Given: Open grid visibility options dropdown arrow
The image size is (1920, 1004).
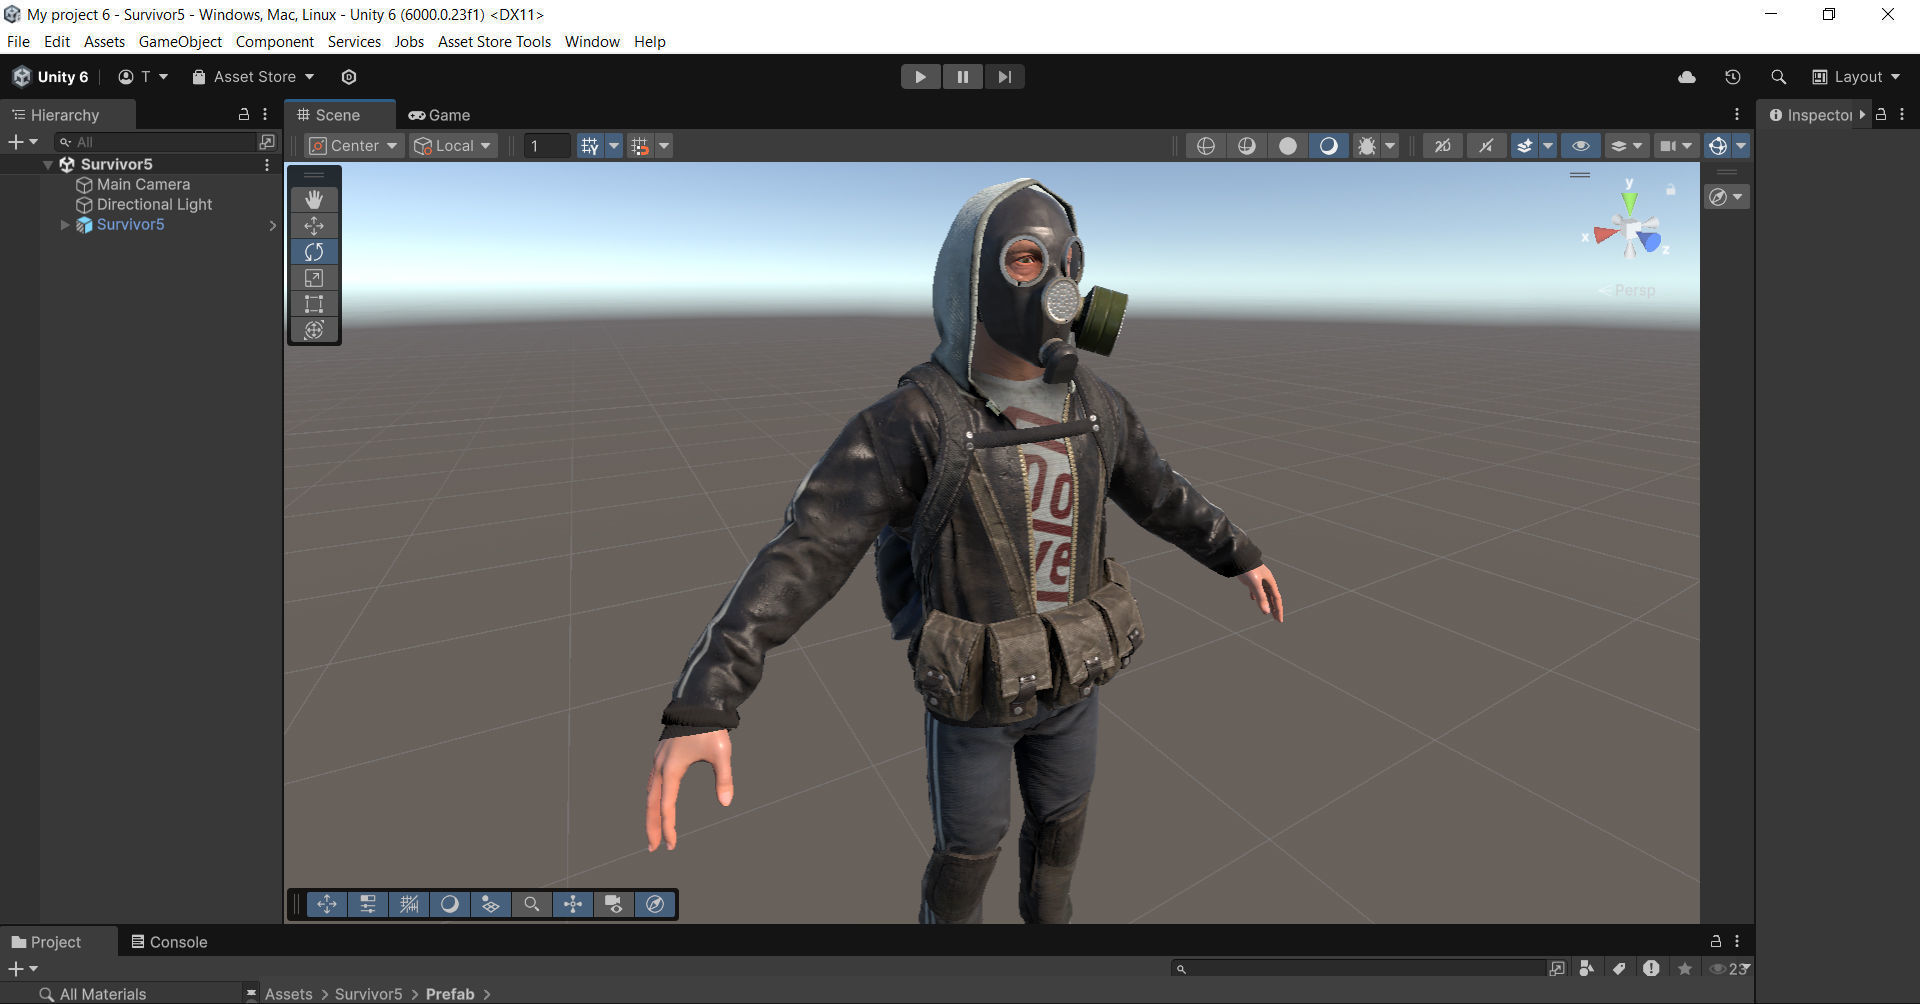Looking at the screenshot, I should click(x=614, y=146).
